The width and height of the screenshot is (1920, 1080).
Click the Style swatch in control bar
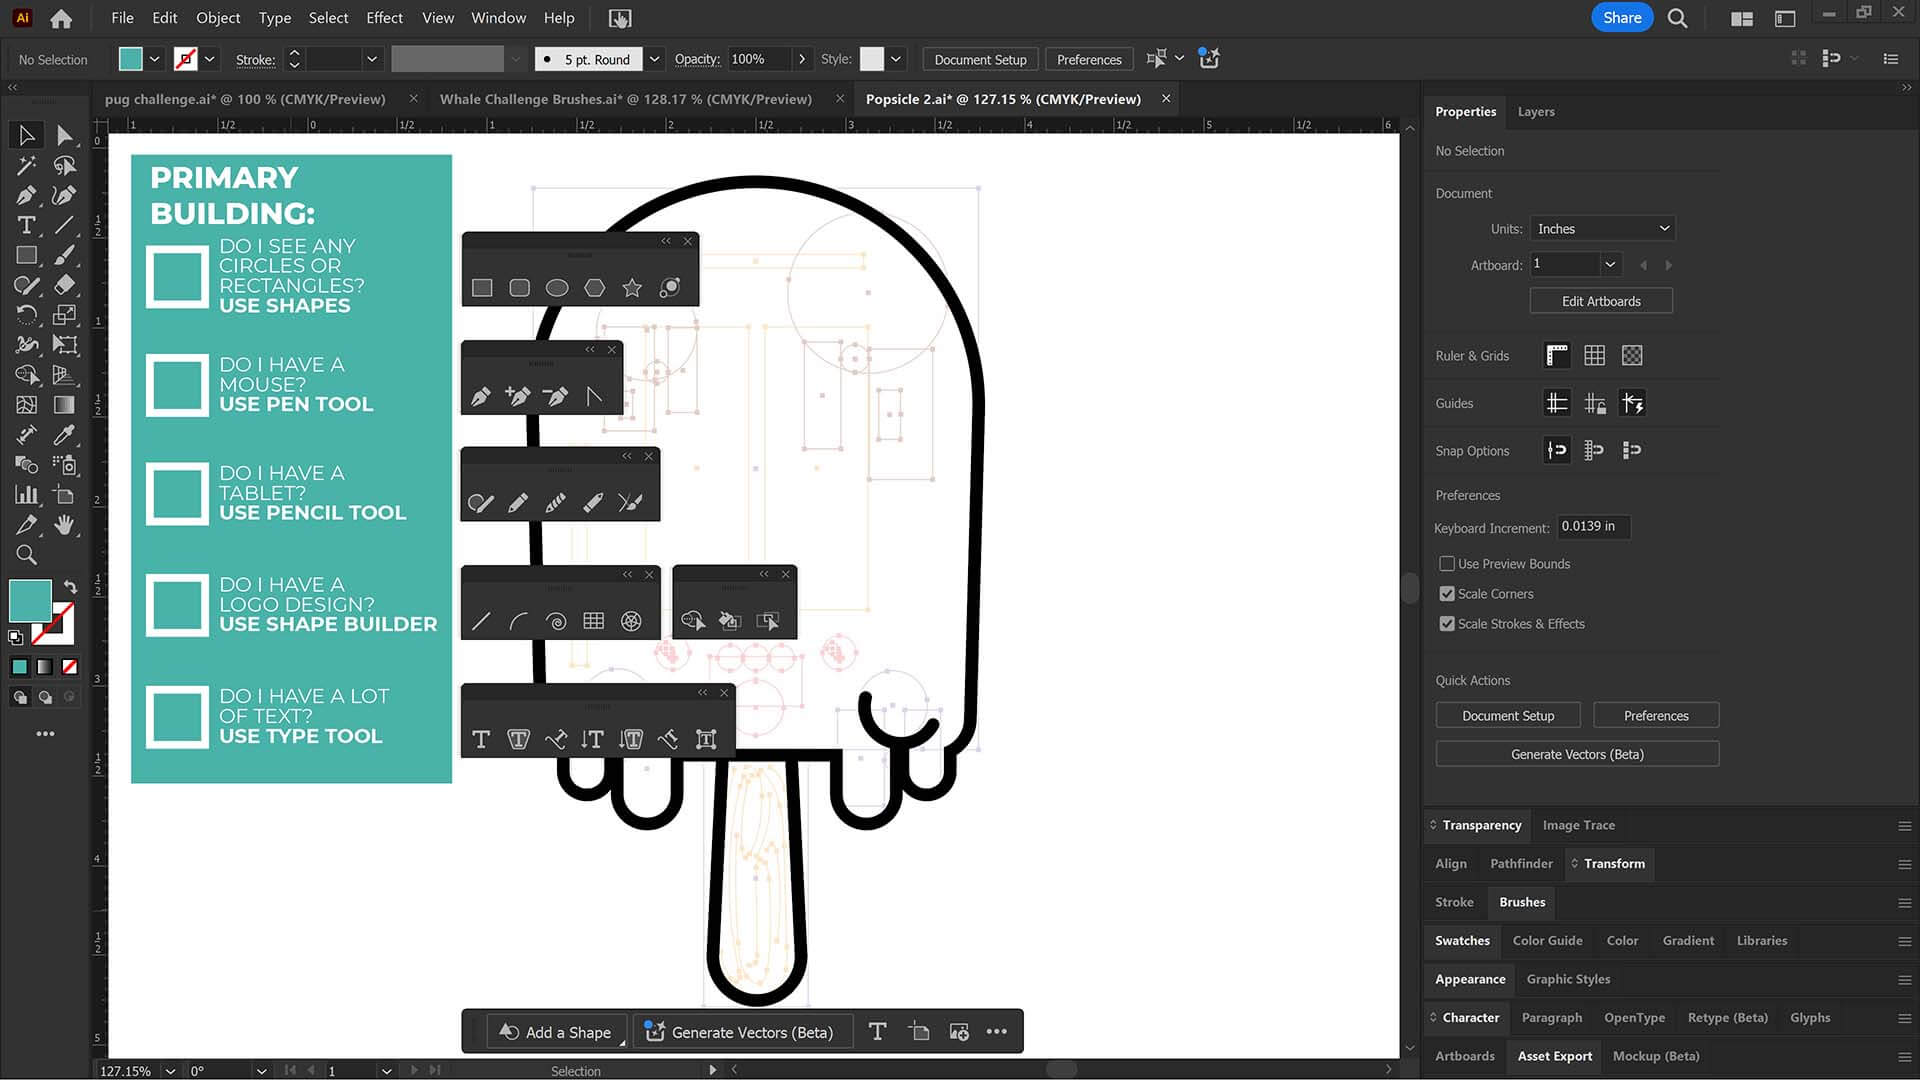872,59
